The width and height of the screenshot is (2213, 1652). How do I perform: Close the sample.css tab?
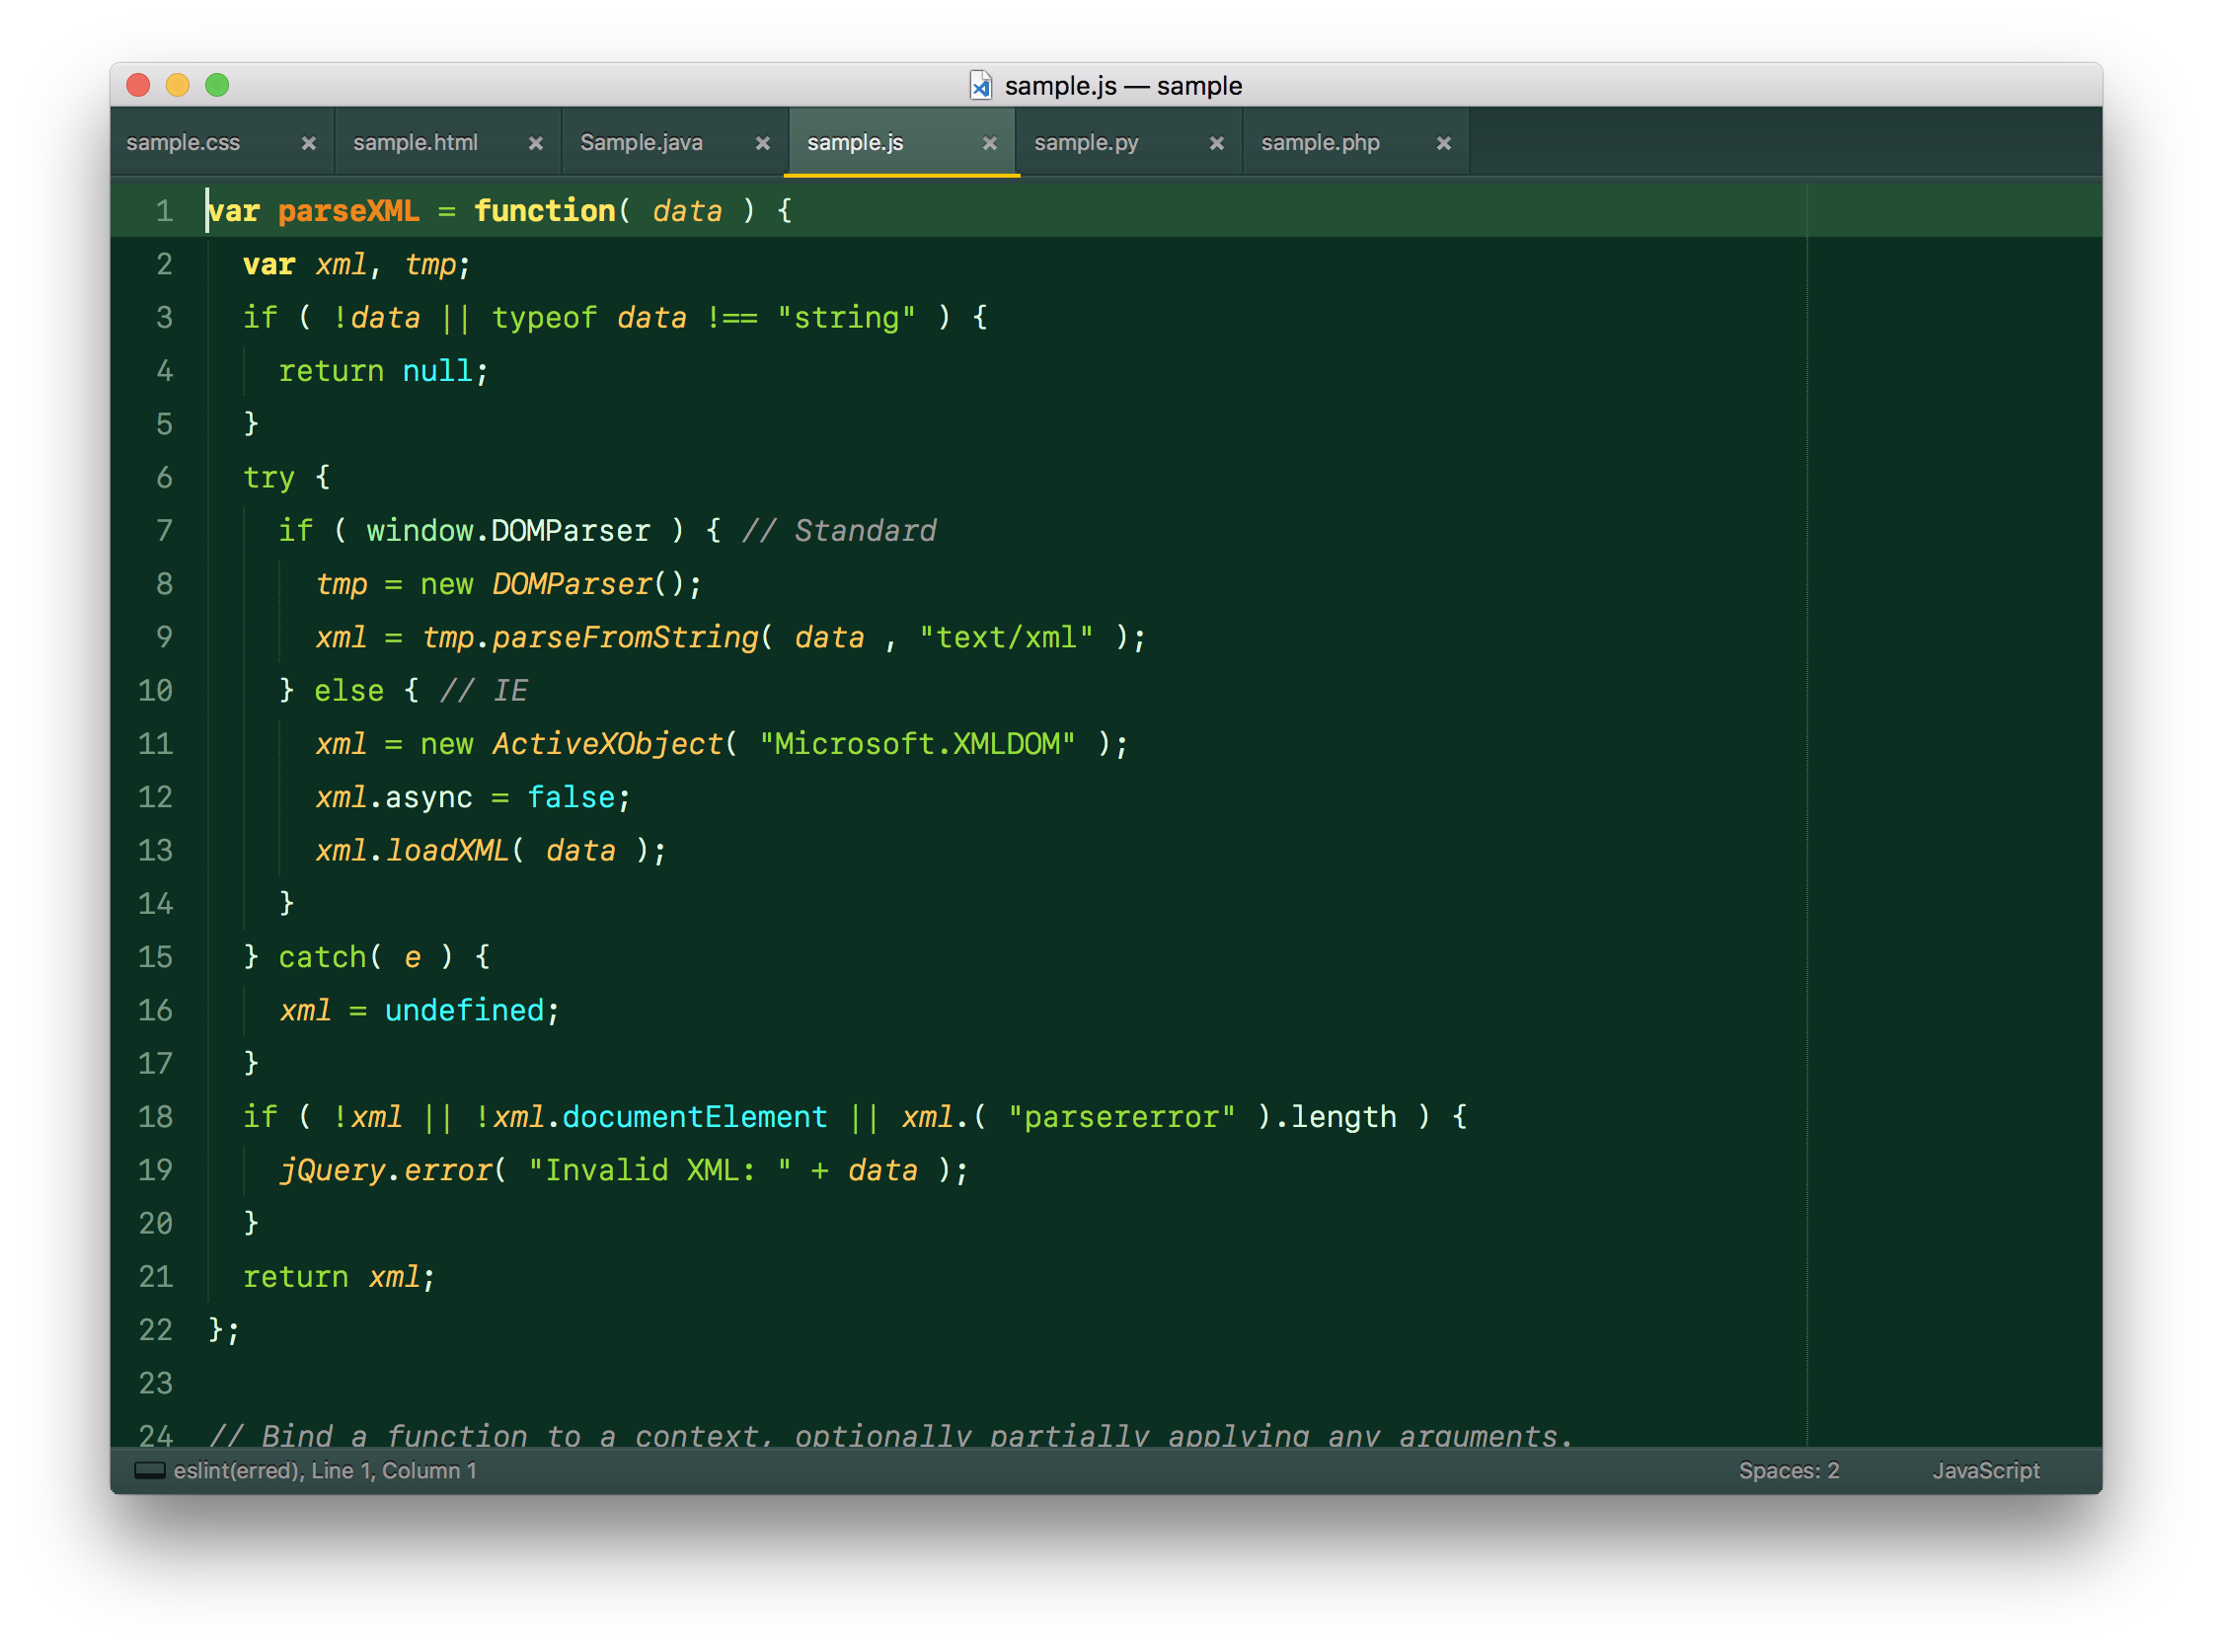[309, 143]
